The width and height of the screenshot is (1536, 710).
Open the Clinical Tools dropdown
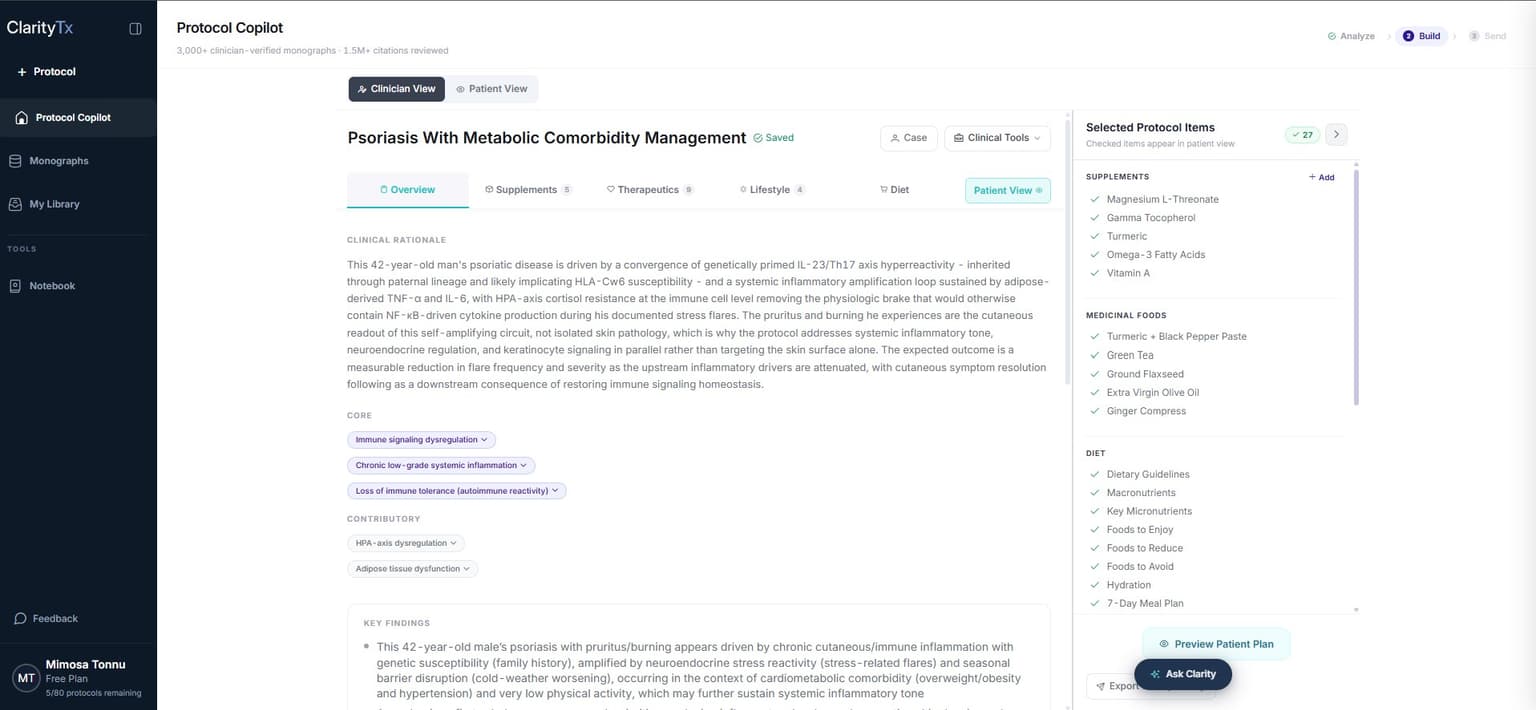pos(997,138)
